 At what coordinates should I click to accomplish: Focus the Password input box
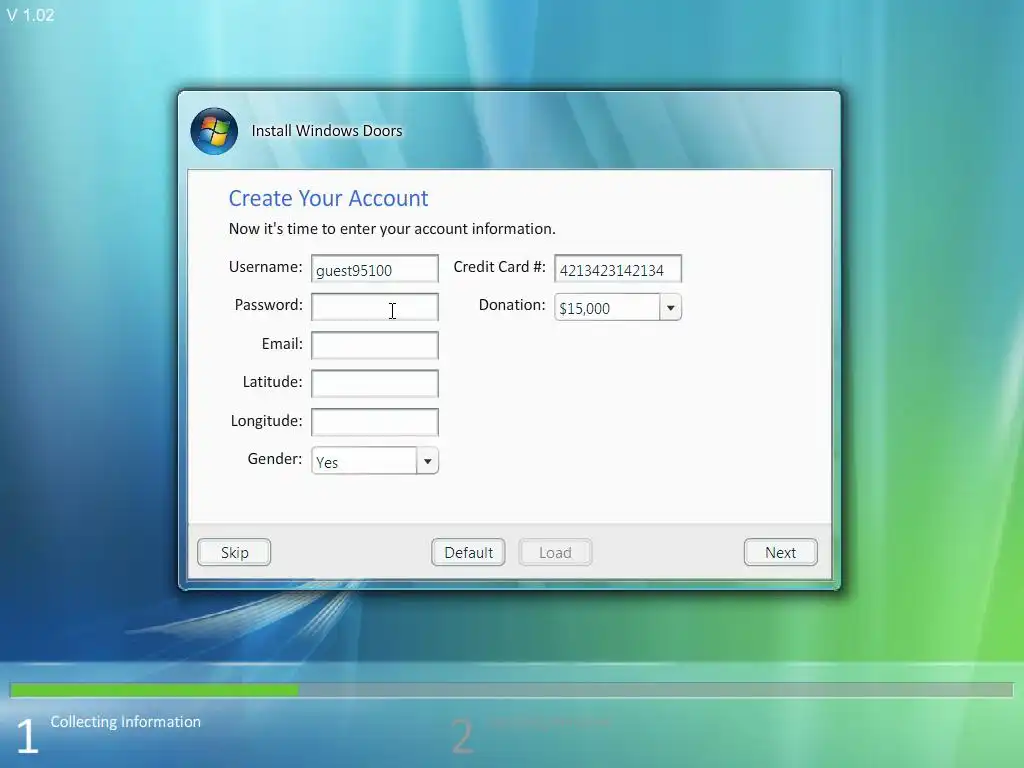pos(375,307)
